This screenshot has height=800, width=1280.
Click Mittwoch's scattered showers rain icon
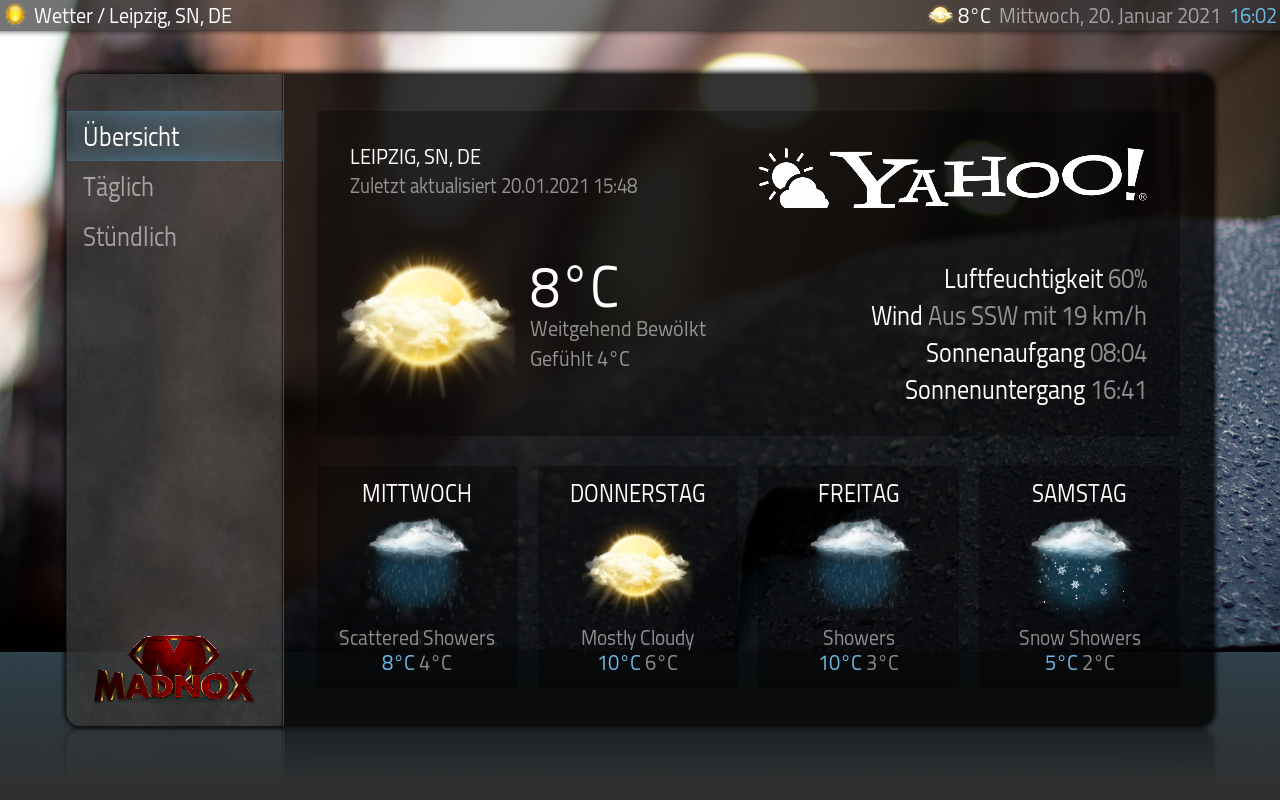pyautogui.click(x=417, y=563)
